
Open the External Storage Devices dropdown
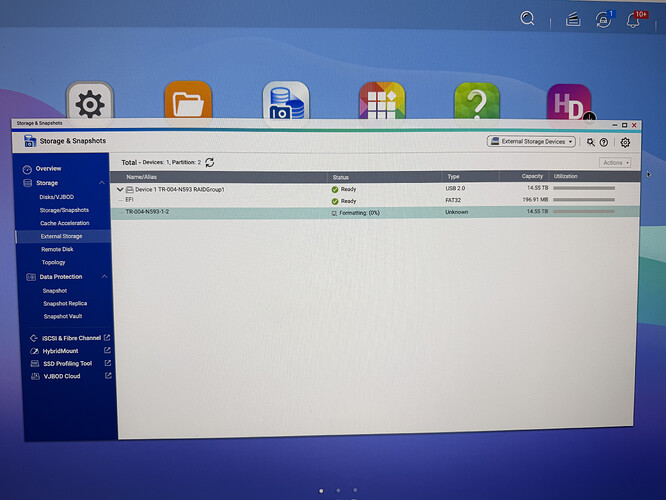coord(531,142)
